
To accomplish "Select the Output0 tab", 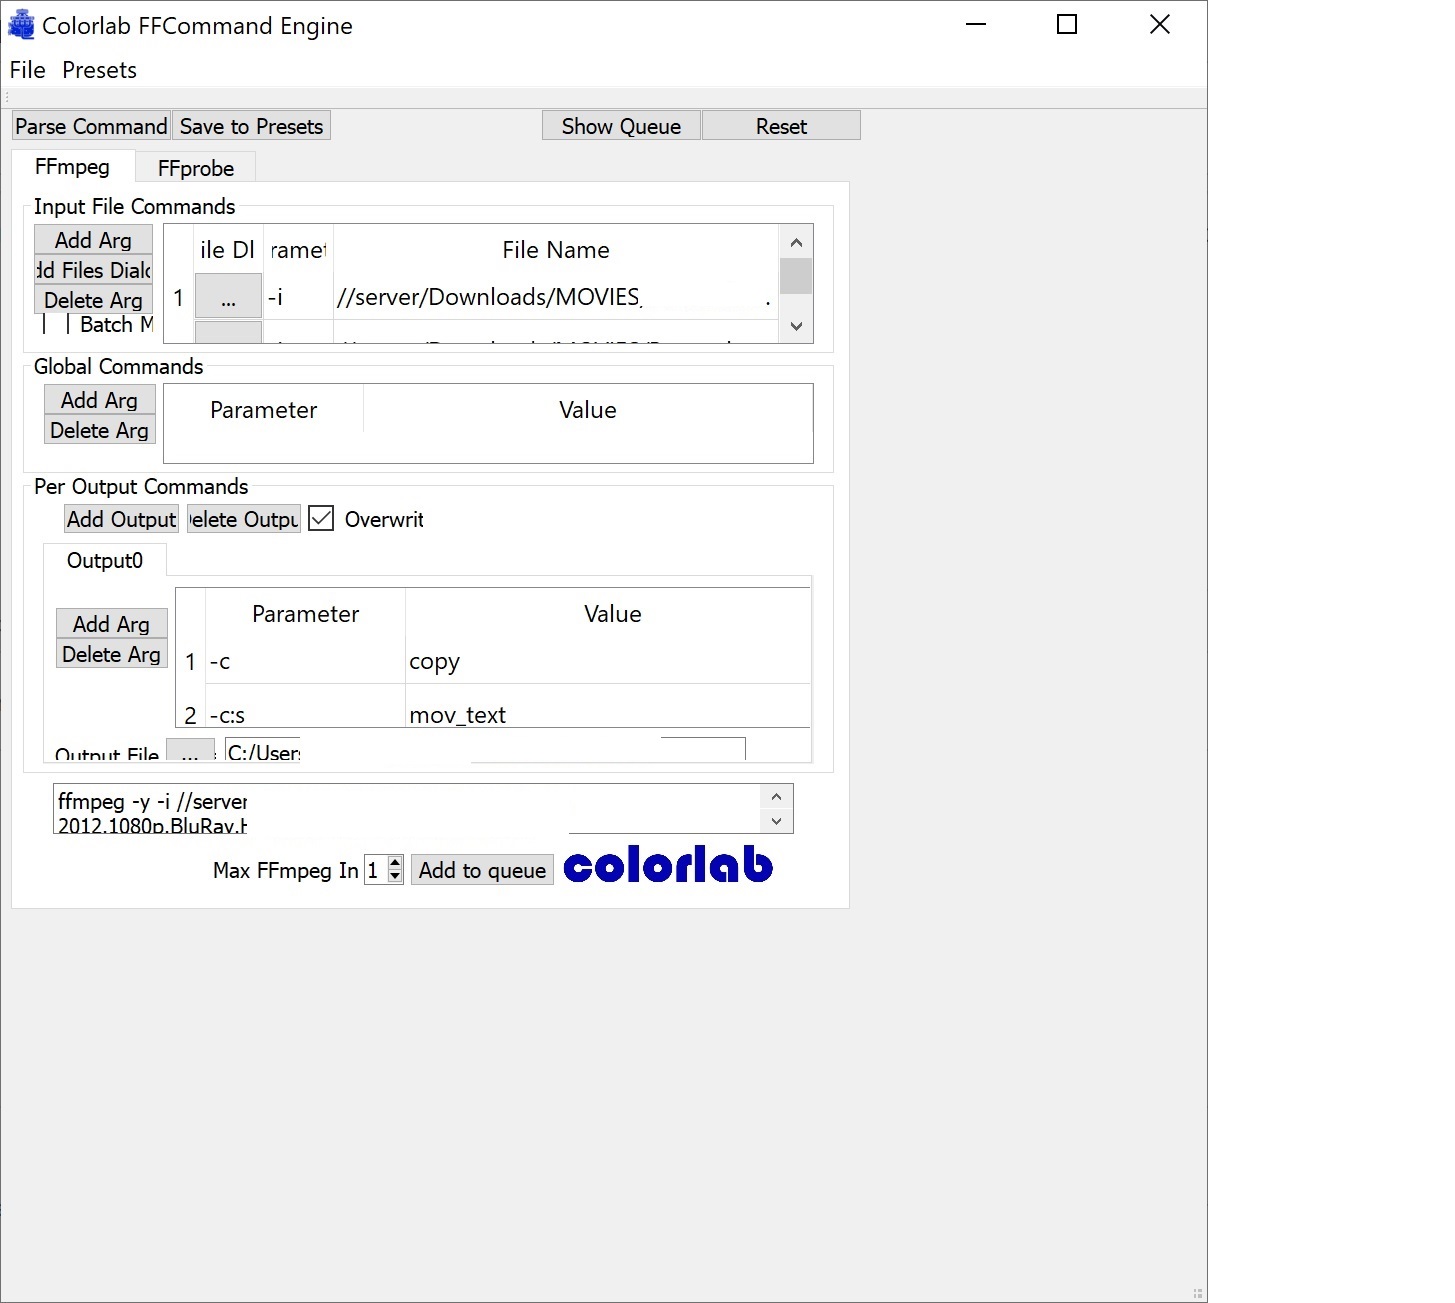I will (x=105, y=560).
